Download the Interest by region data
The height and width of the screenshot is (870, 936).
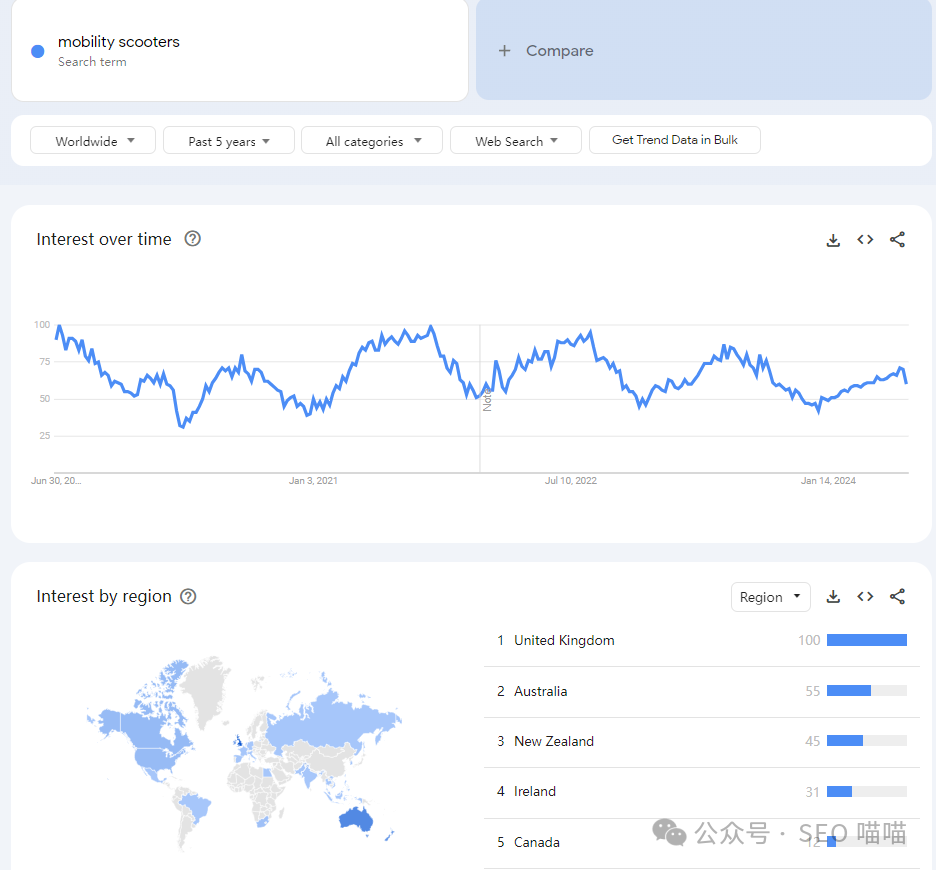(x=833, y=597)
